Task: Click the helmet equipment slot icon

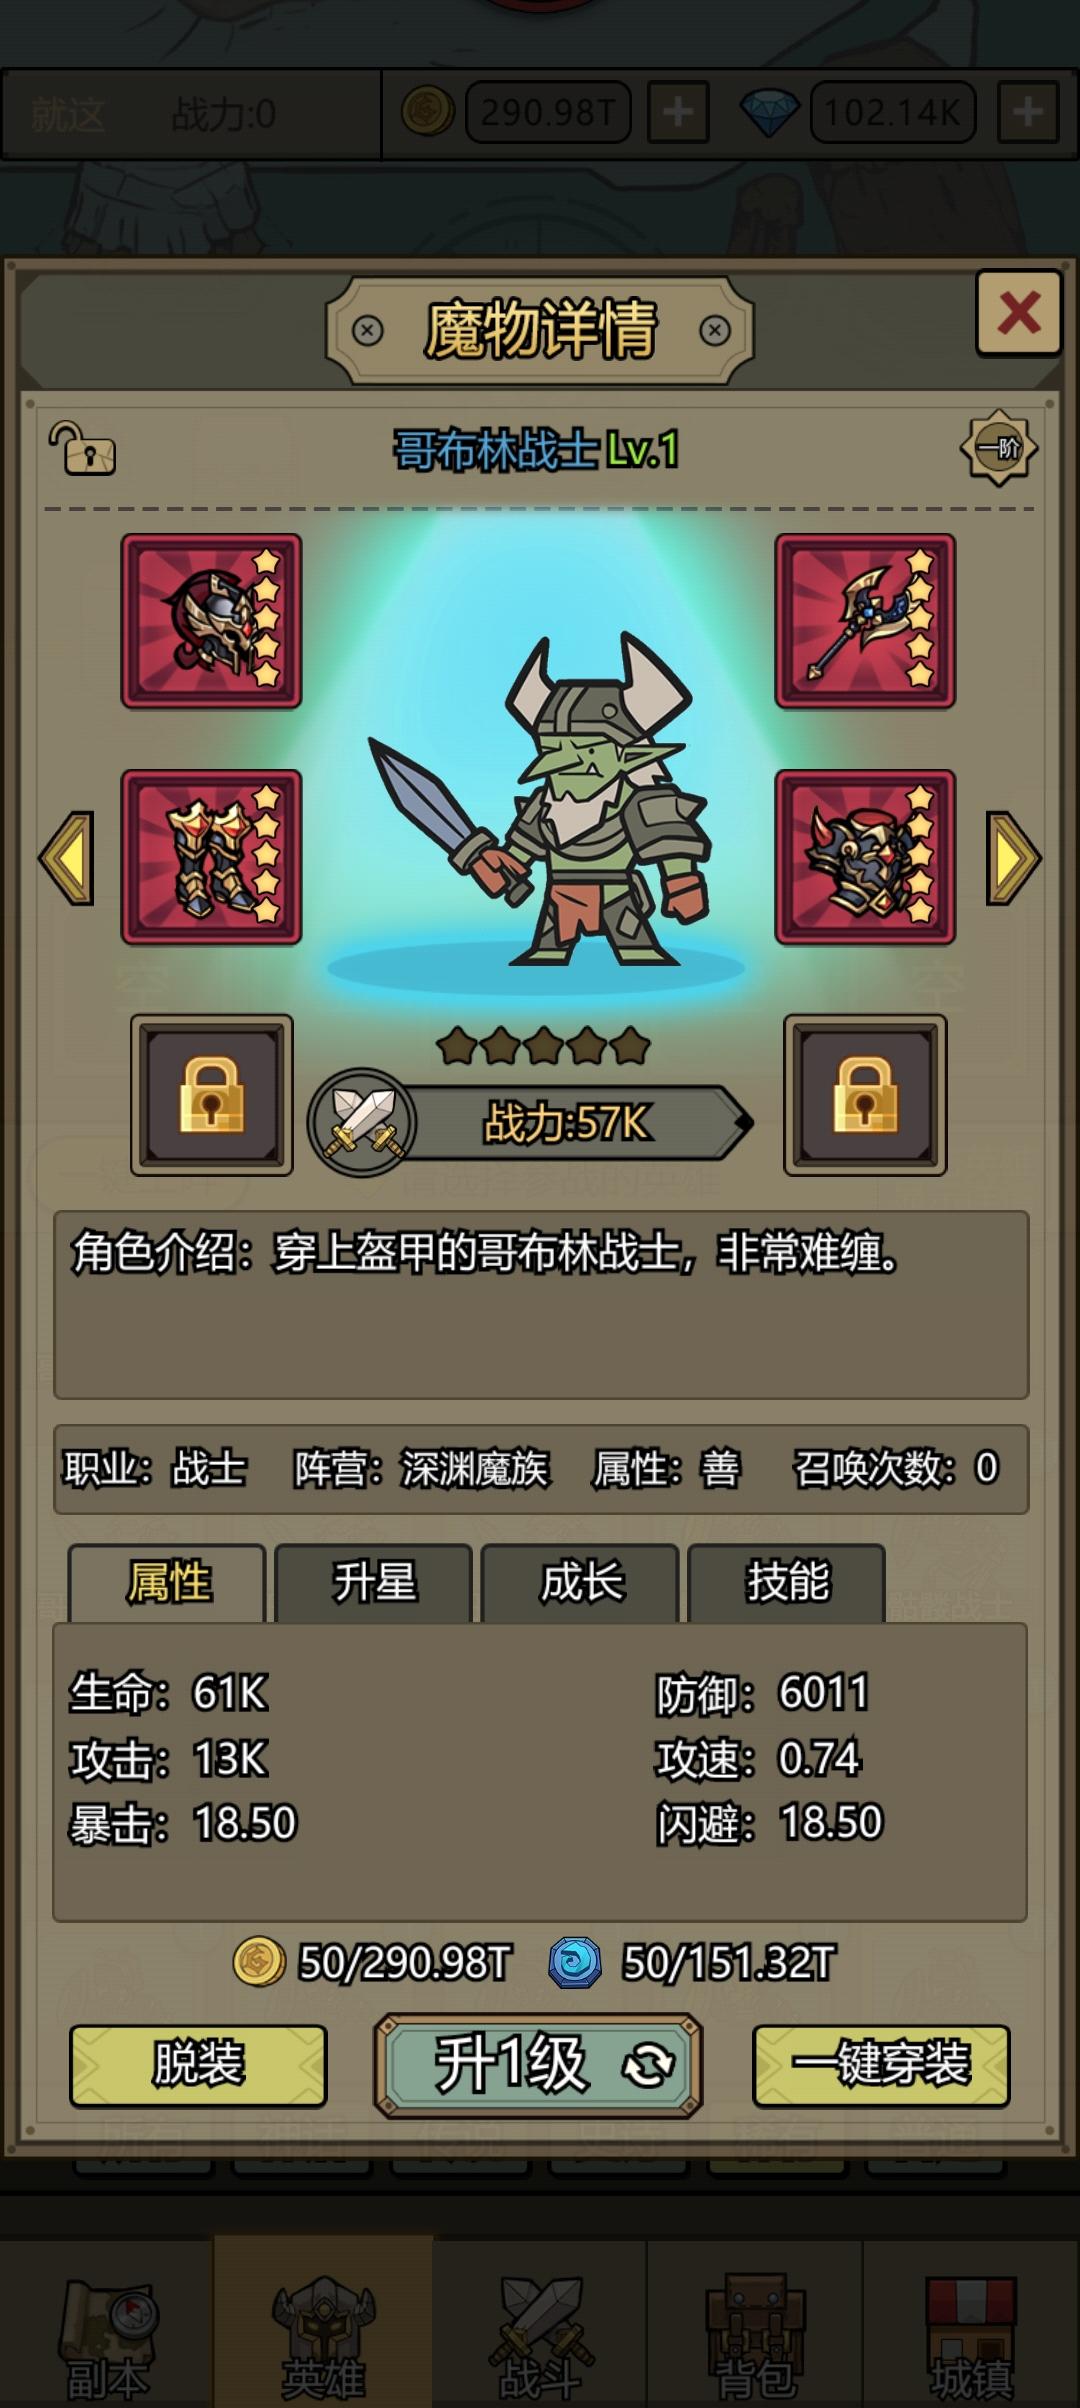Action: 211,621
